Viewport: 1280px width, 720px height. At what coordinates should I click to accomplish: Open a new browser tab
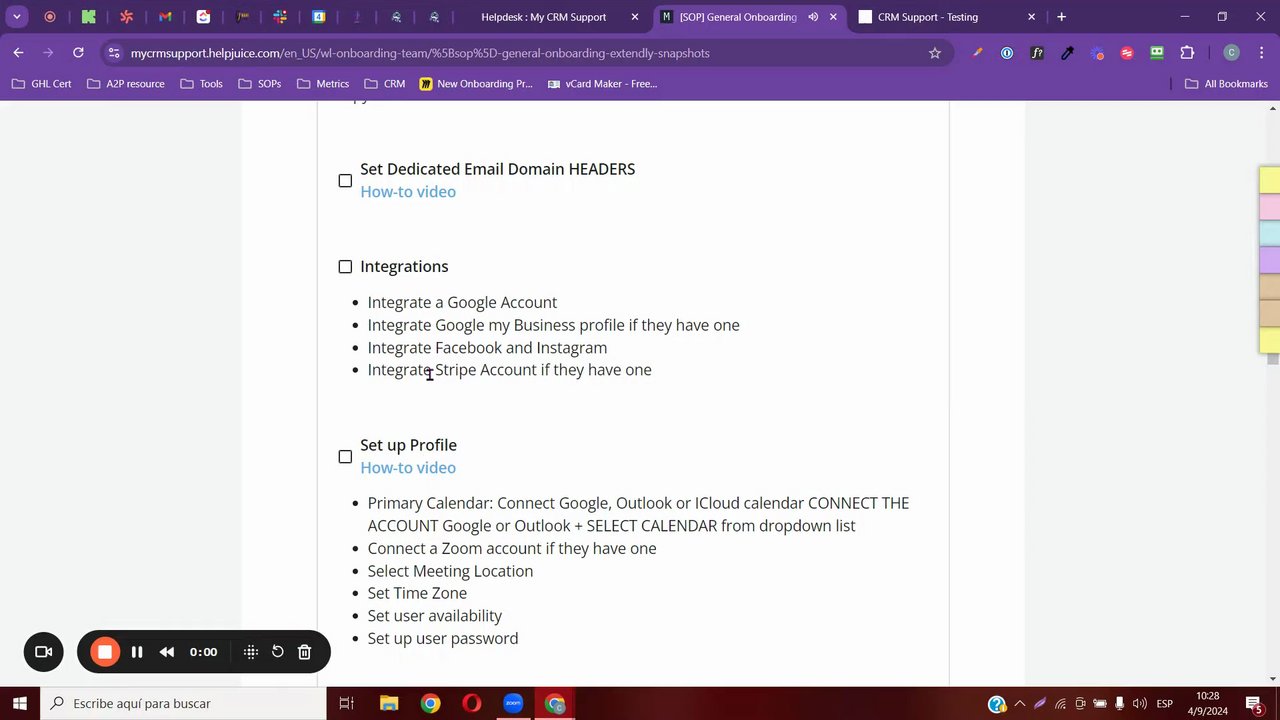1061,17
